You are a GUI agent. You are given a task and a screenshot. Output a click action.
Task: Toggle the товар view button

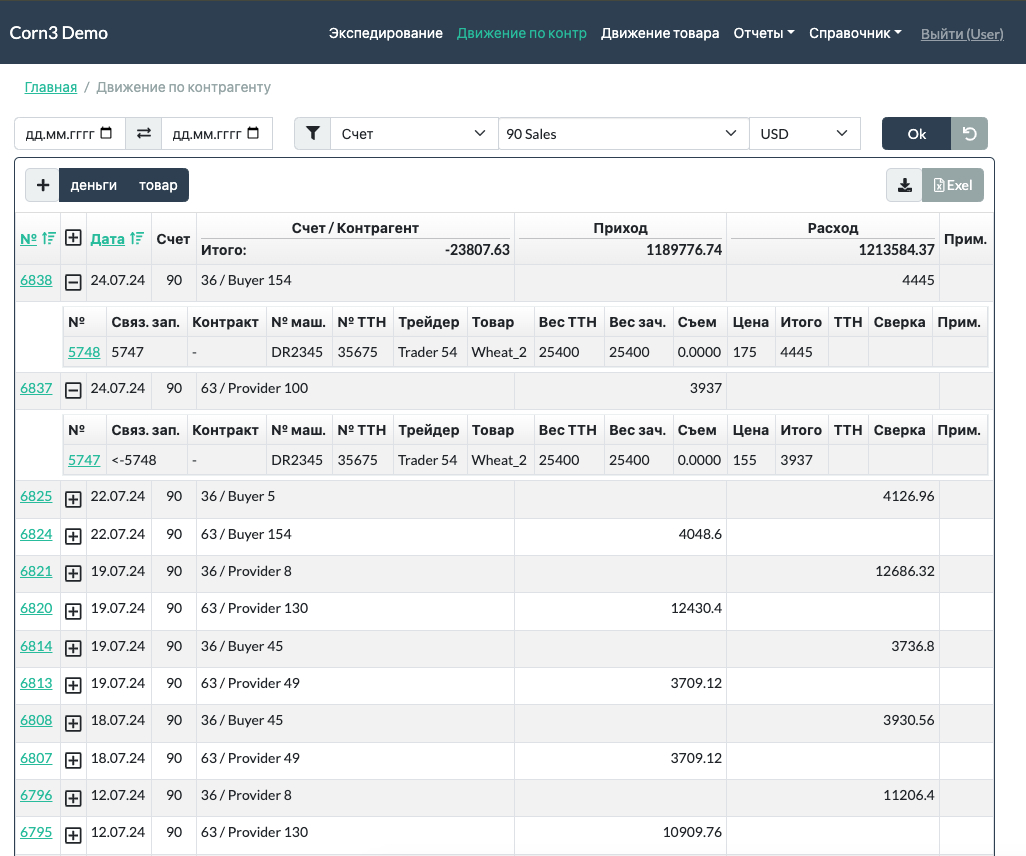click(x=158, y=185)
